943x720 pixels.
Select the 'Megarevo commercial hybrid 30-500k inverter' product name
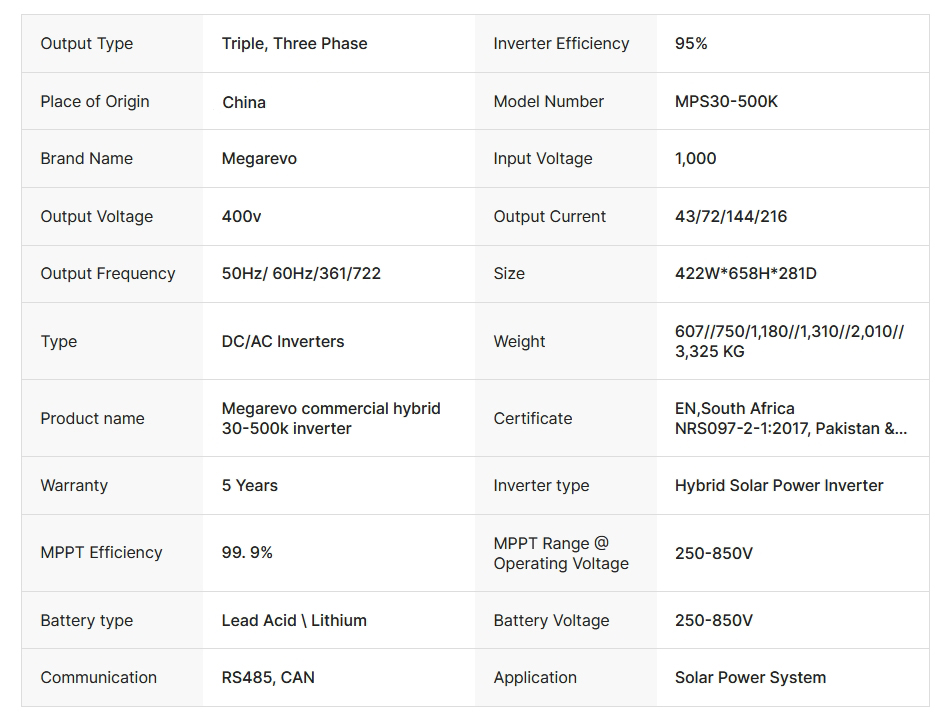coord(331,419)
